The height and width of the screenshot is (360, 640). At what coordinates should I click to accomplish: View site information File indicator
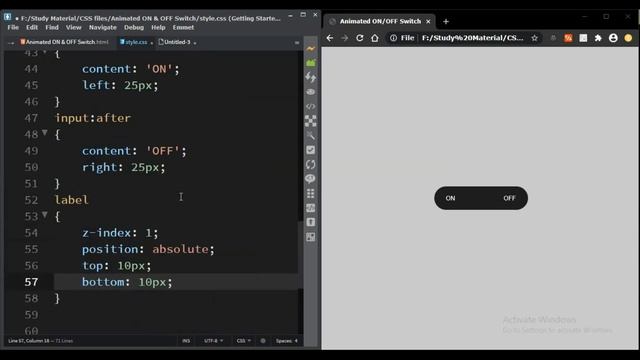[402, 38]
